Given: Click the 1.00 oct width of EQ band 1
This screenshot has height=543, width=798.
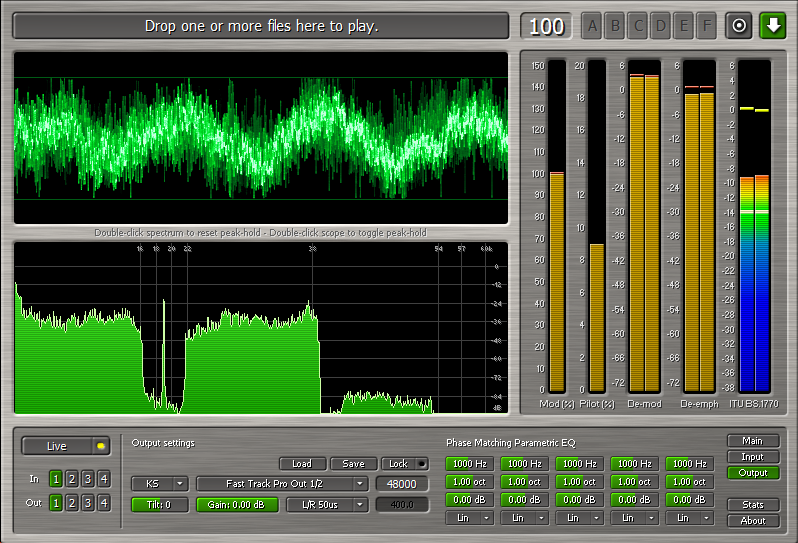Looking at the screenshot, I should (x=469, y=482).
